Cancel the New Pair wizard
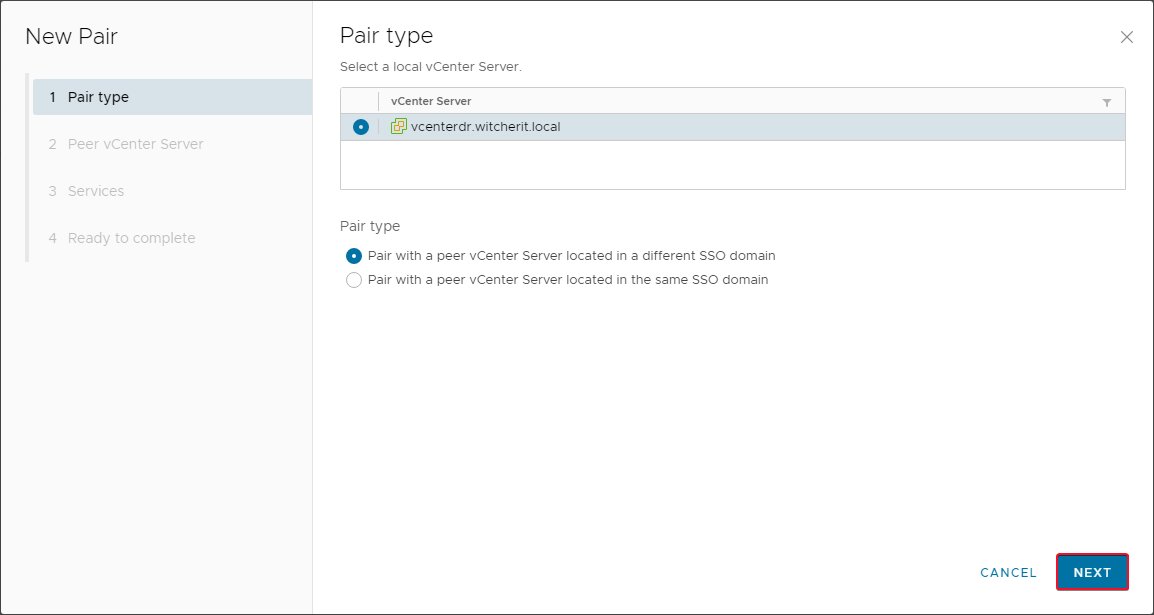Image resolution: width=1154 pixels, height=615 pixels. (x=1008, y=572)
